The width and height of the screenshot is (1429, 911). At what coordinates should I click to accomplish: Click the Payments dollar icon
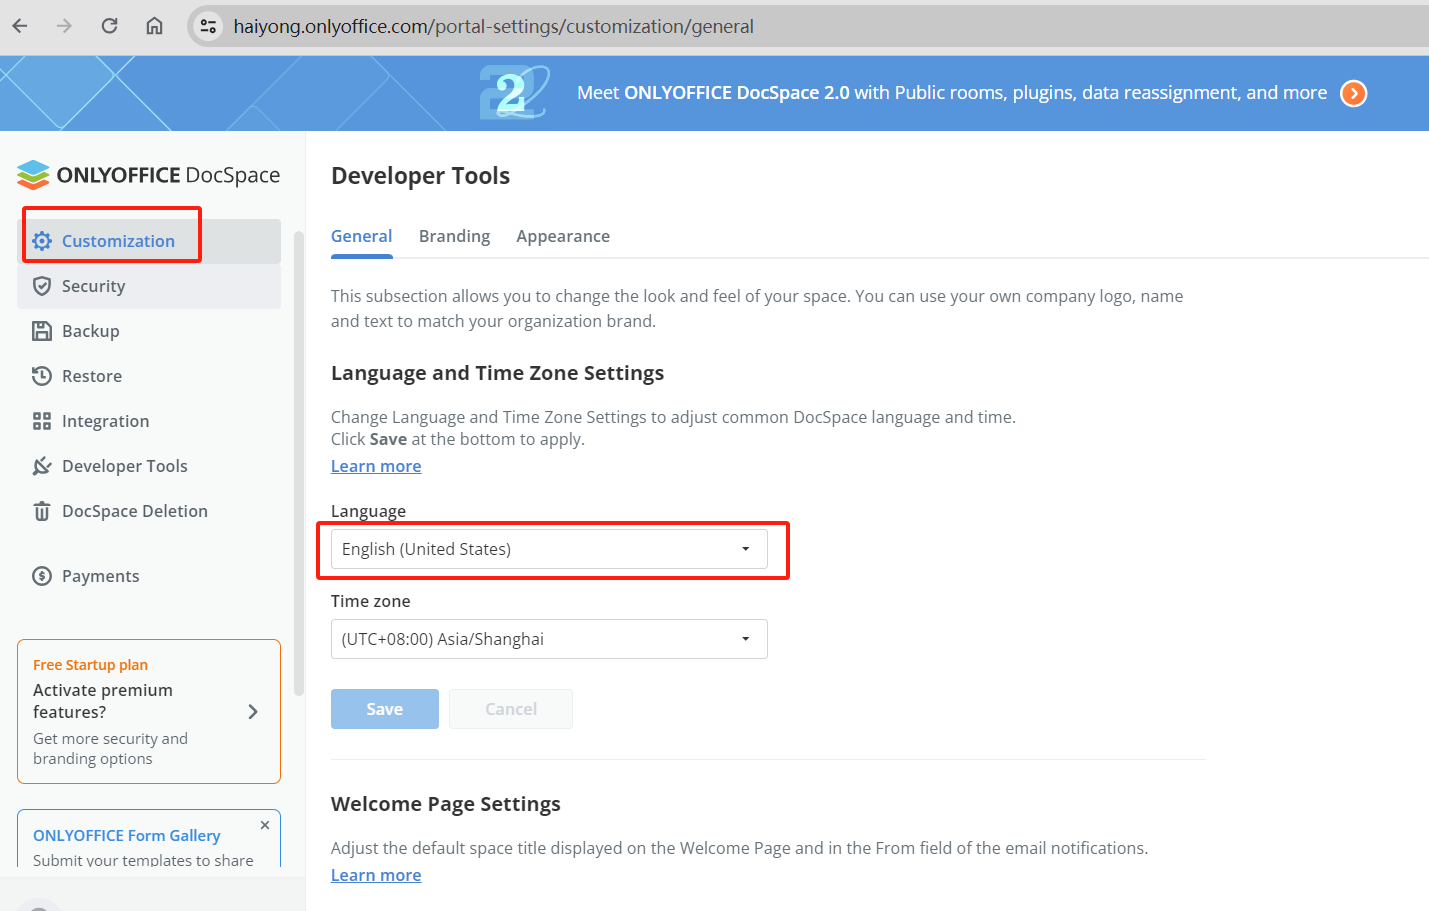click(x=42, y=576)
